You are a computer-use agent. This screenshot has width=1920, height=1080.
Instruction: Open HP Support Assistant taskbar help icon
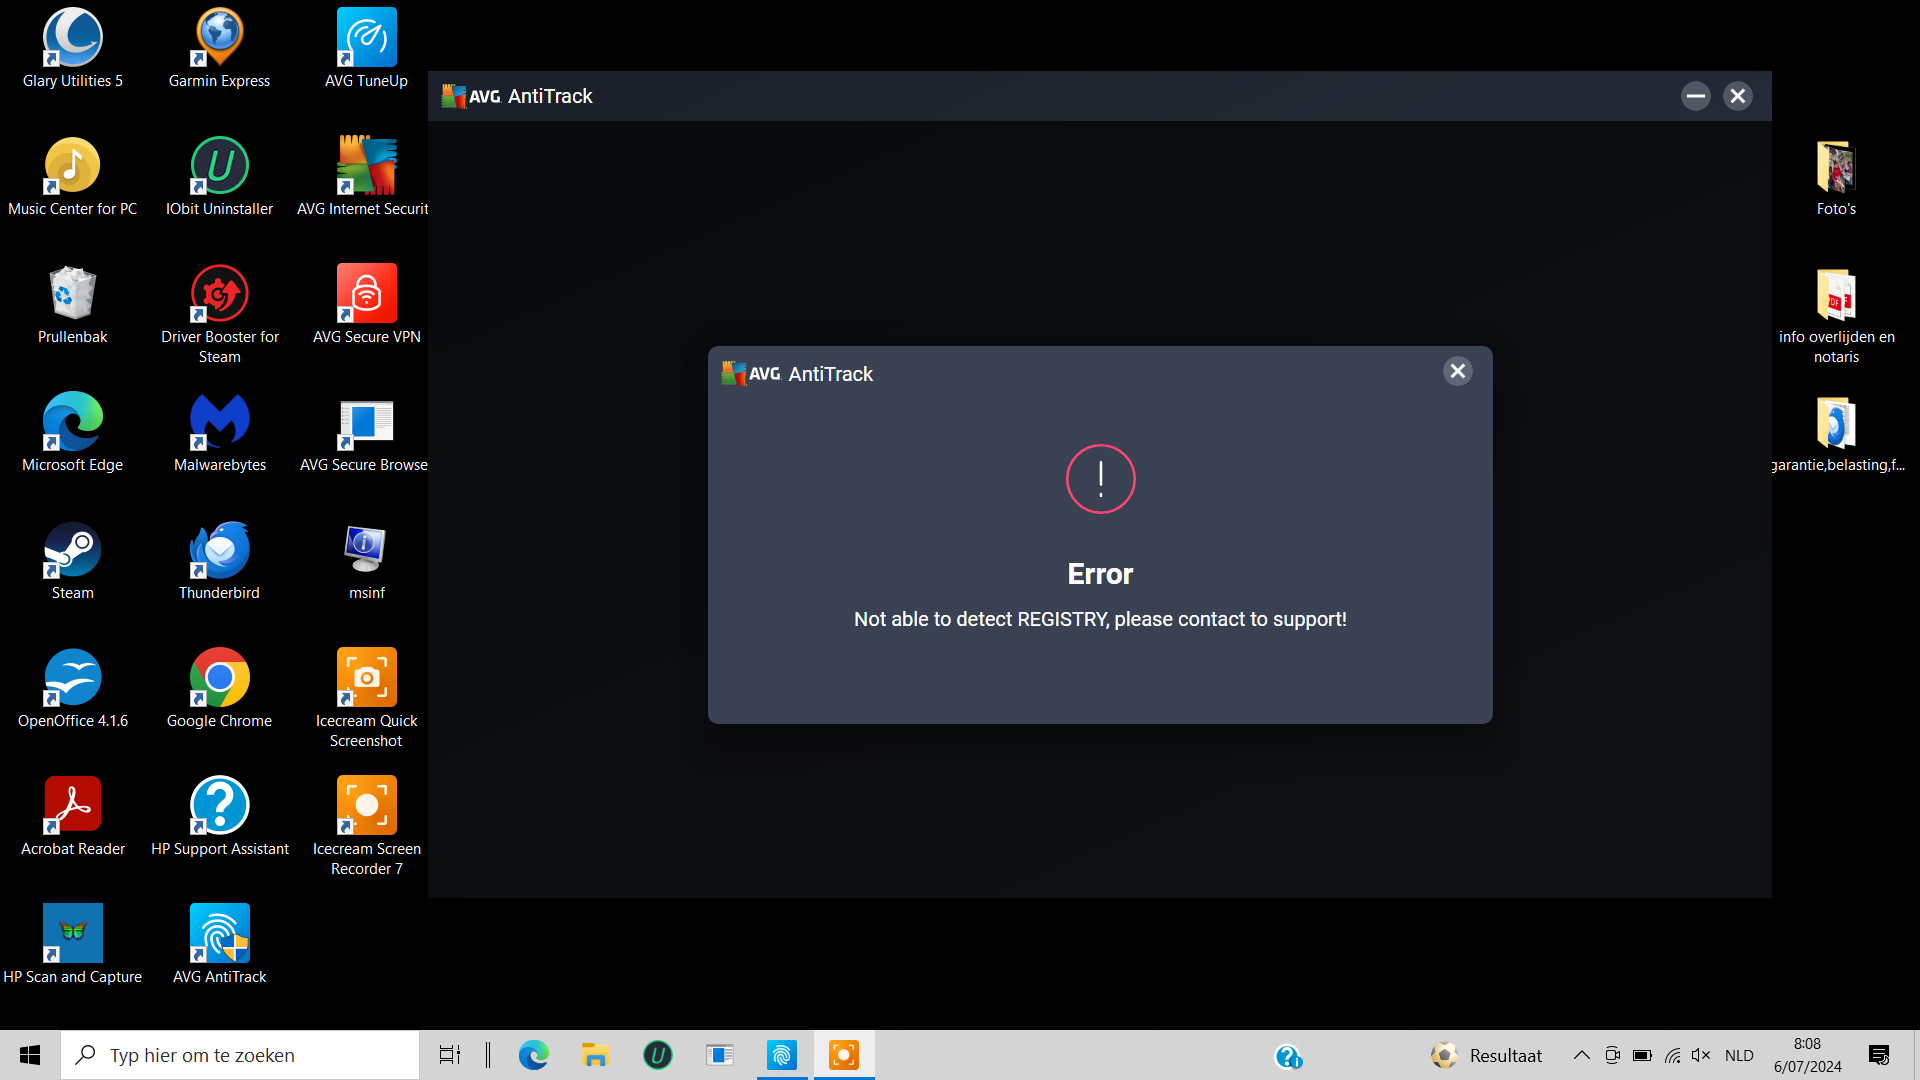1288,1056
